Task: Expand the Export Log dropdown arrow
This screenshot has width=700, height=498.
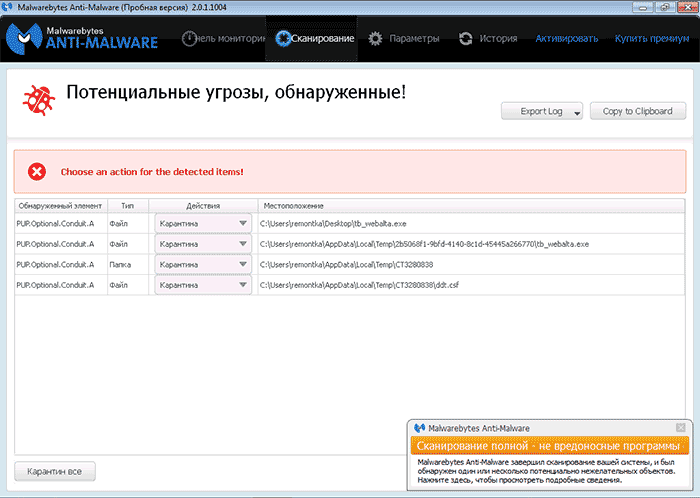Action: pos(577,113)
